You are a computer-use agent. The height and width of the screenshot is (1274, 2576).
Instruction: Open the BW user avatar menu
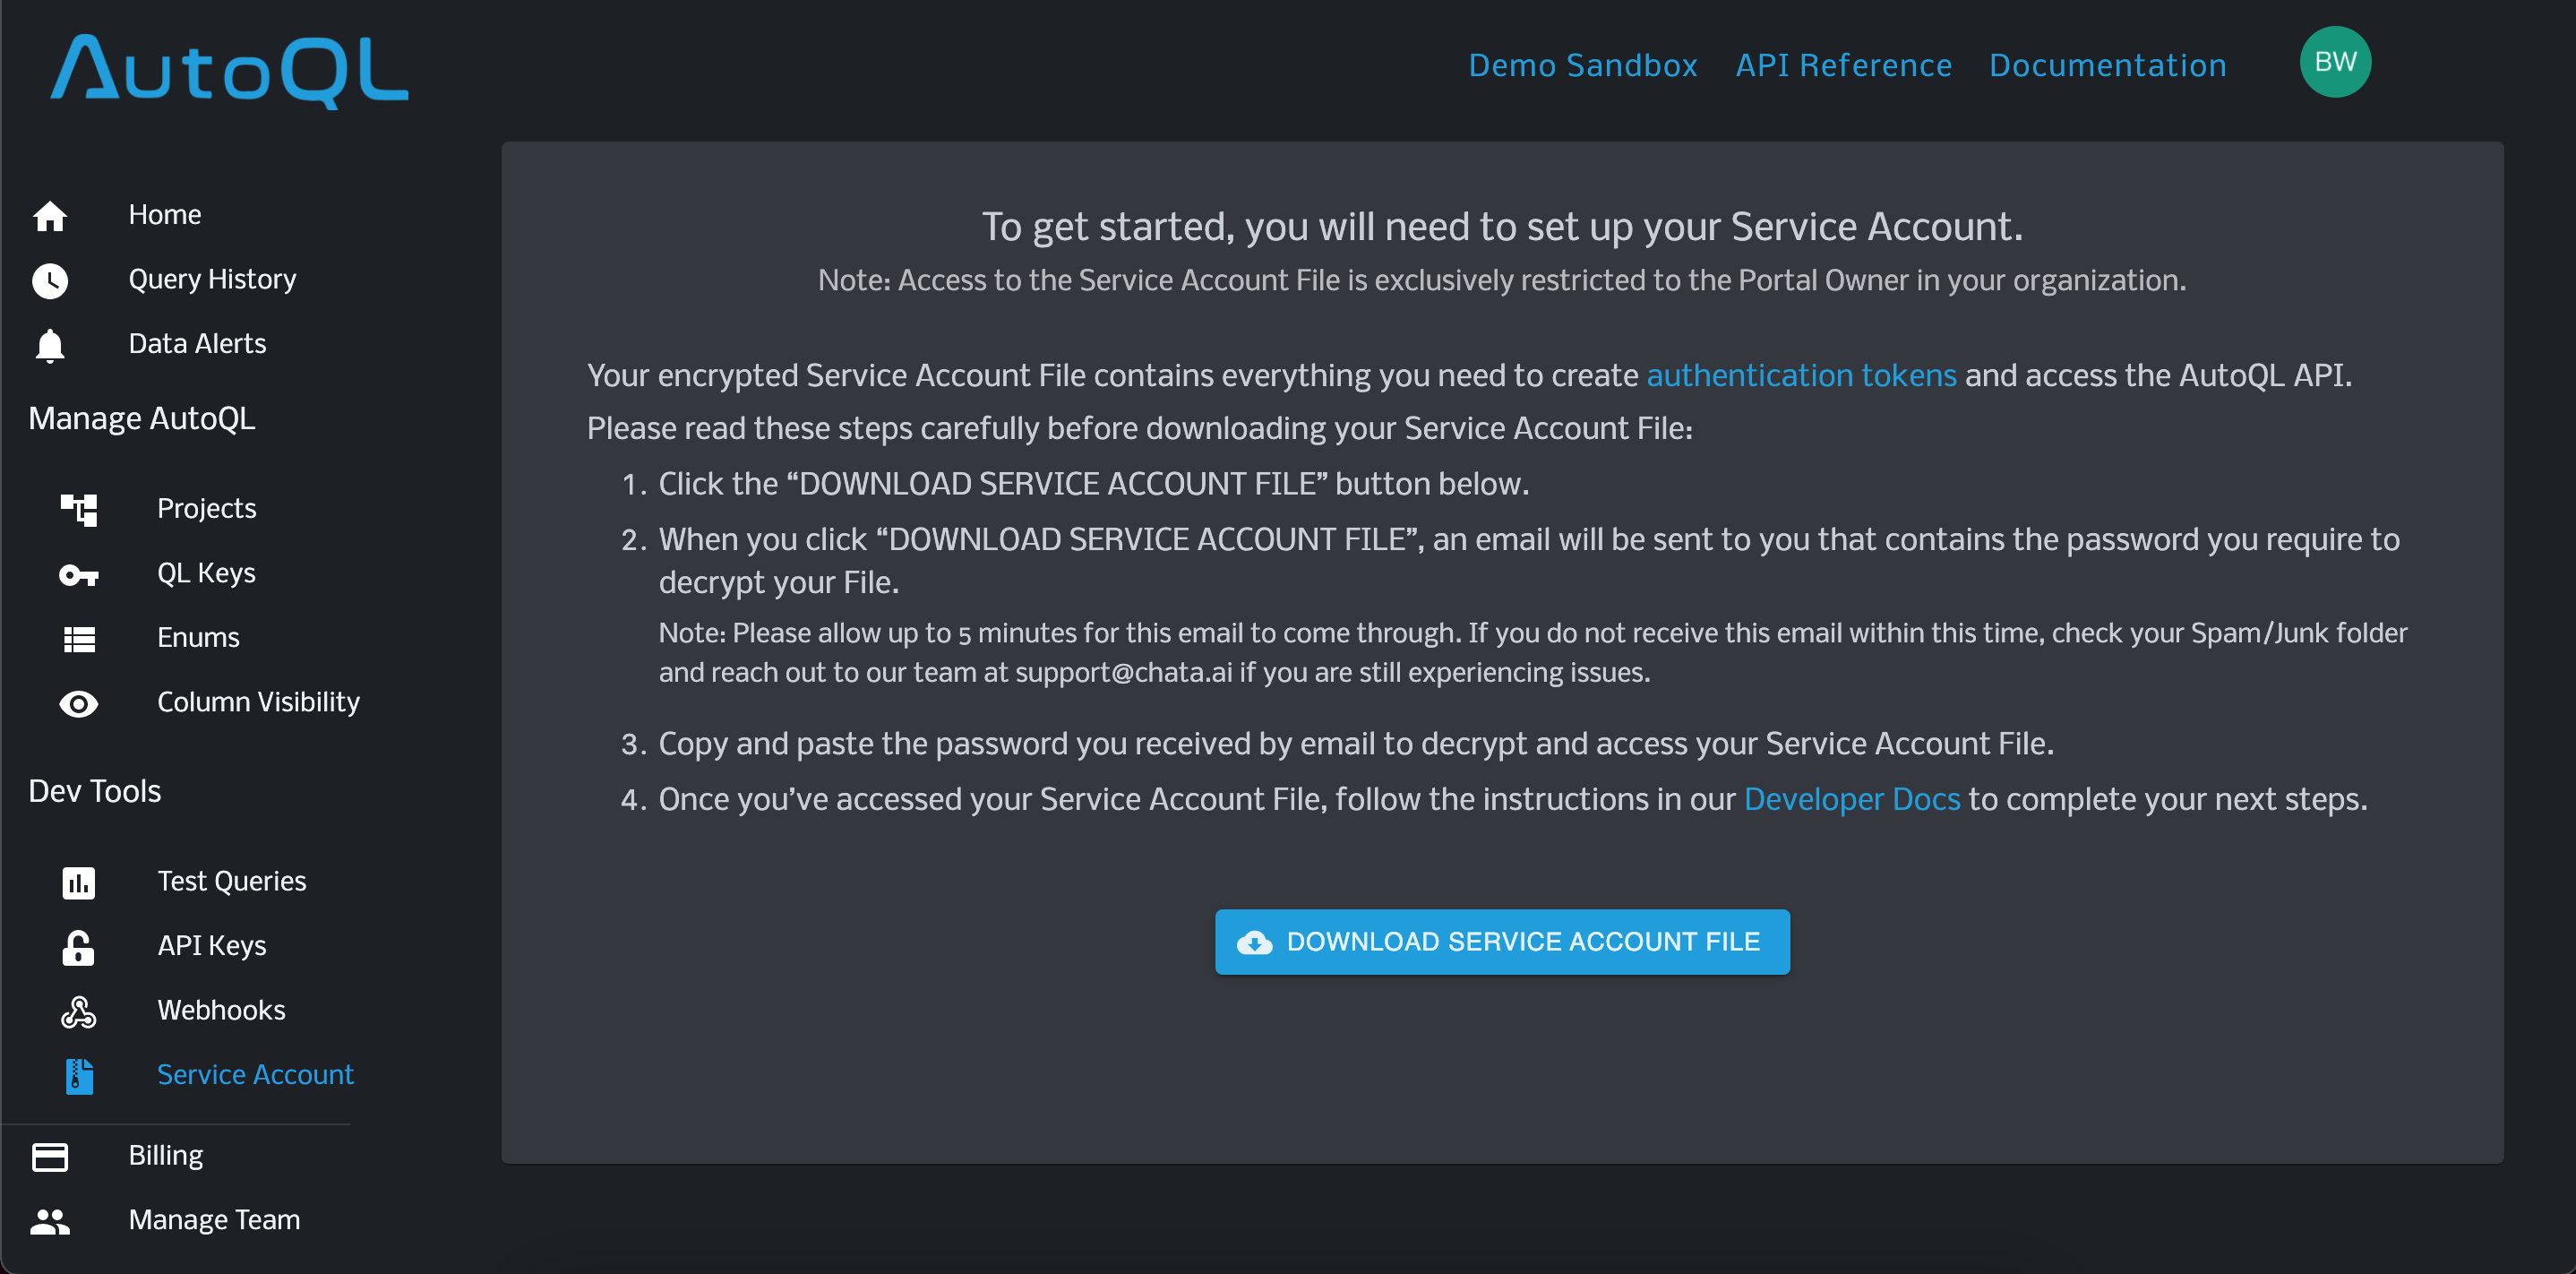[2334, 62]
